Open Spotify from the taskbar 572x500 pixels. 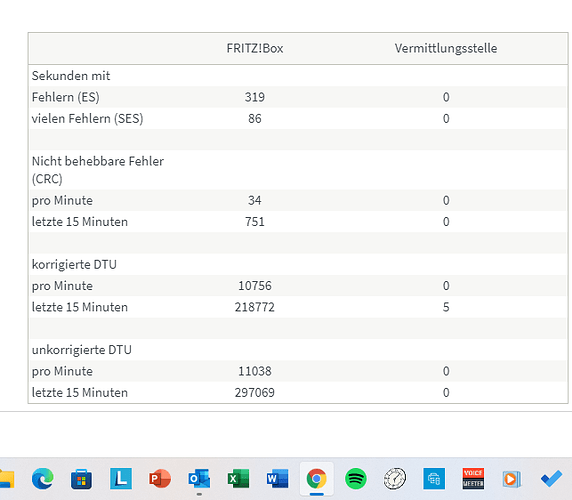(x=356, y=478)
